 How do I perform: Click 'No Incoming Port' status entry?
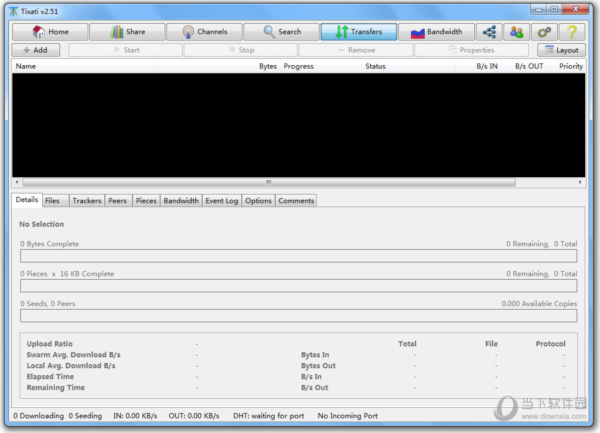[347, 416]
